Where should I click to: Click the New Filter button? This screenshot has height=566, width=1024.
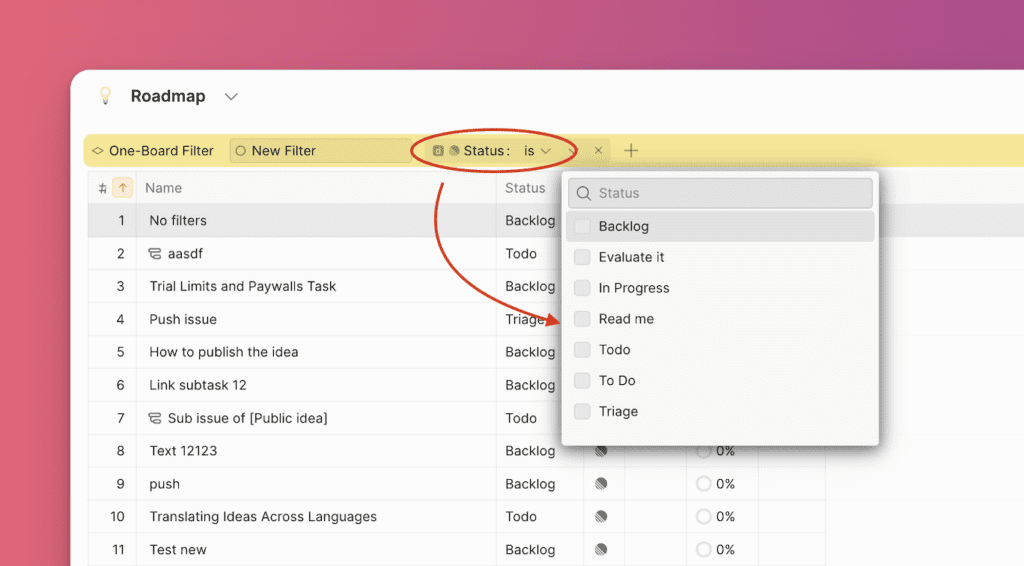tap(320, 151)
